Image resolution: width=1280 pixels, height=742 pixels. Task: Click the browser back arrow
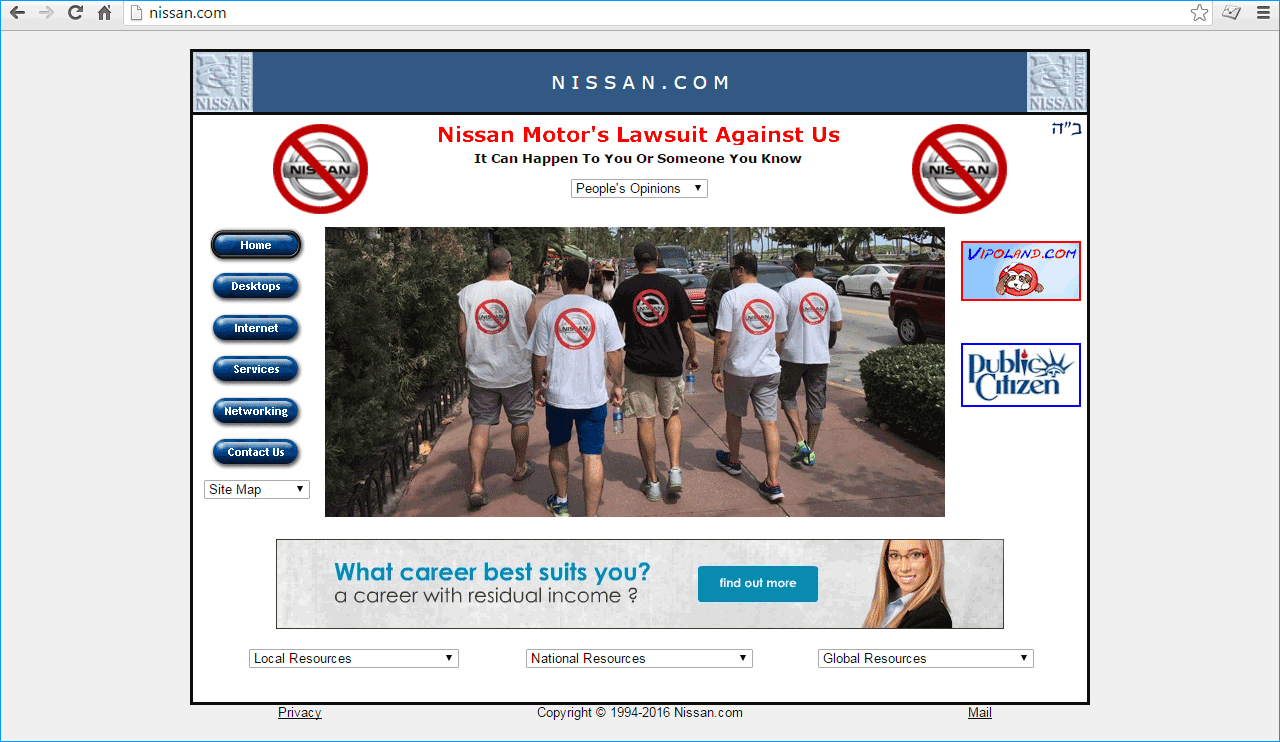pyautogui.click(x=17, y=13)
